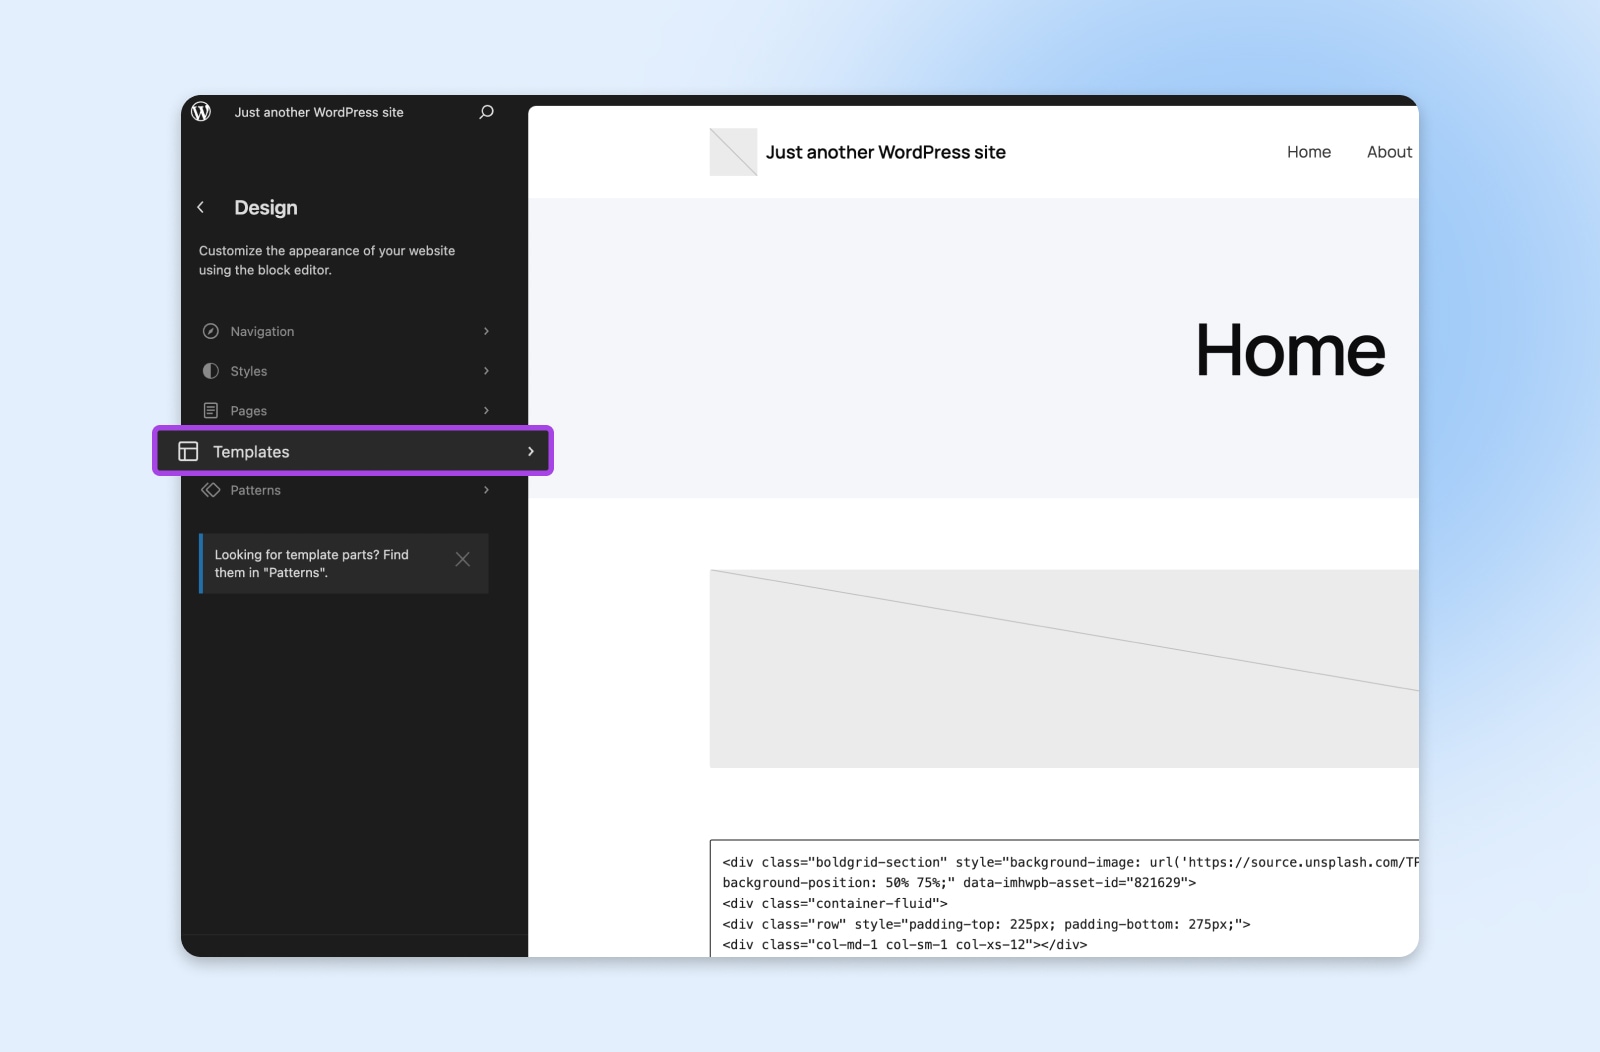Click the Styles half-circle icon
Image resolution: width=1600 pixels, height=1052 pixels.
click(x=210, y=371)
